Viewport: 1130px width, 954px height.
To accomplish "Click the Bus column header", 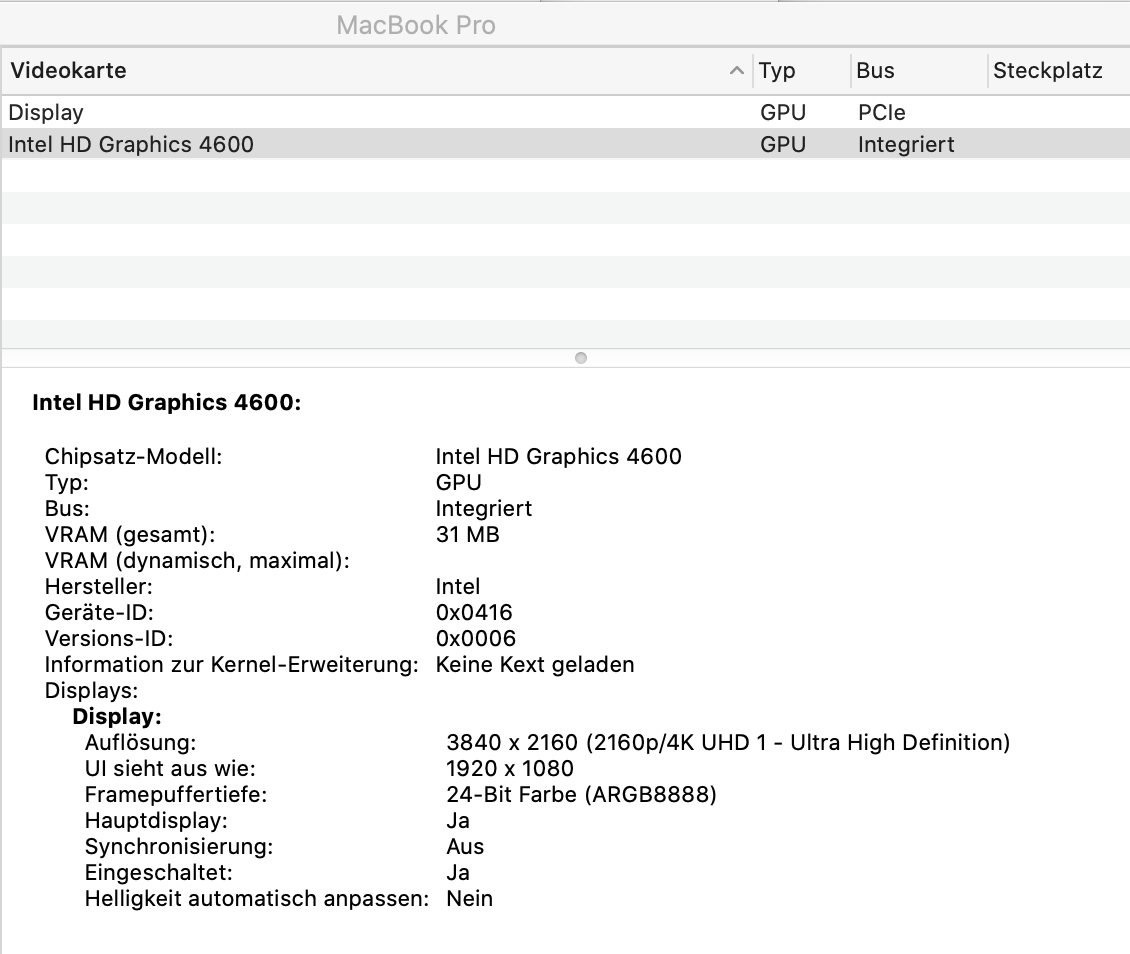I will pyautogui.click(x=875, y=71).
